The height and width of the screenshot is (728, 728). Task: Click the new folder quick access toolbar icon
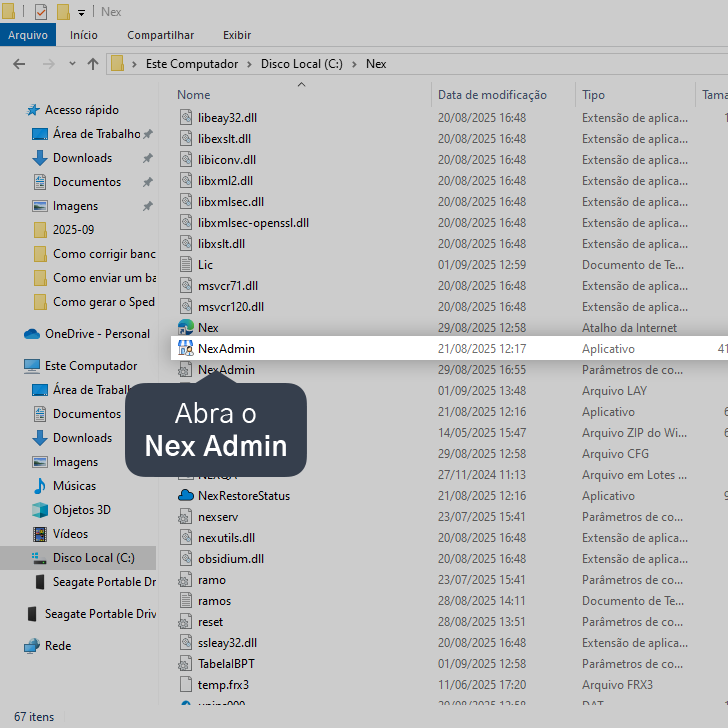[63, 12]
